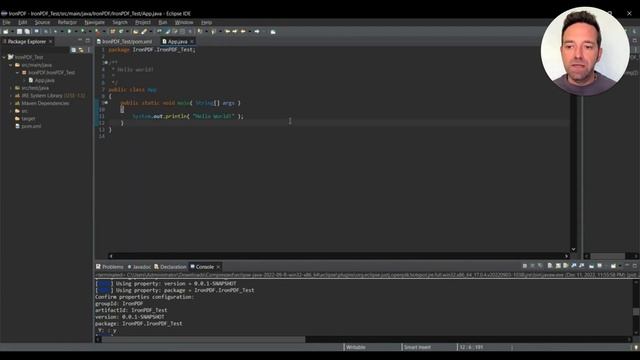The width and height of the screenshot is (640, 360).
Task: Remove all terminated launches in Console
Action: coord(540,266)
